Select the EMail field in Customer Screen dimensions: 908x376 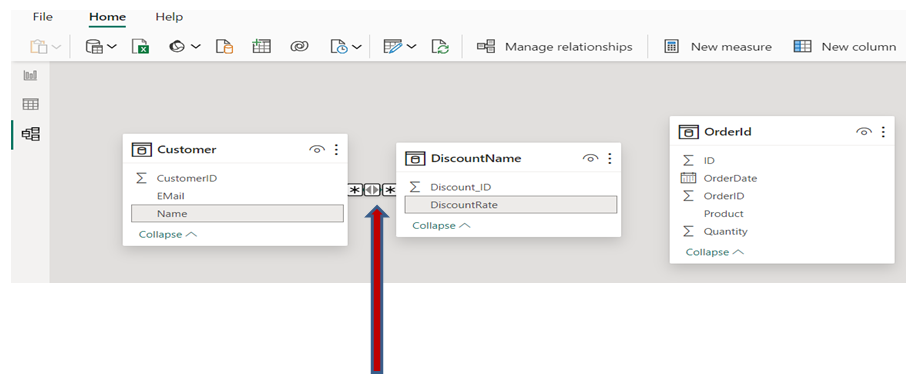click(x=237, y=196)
